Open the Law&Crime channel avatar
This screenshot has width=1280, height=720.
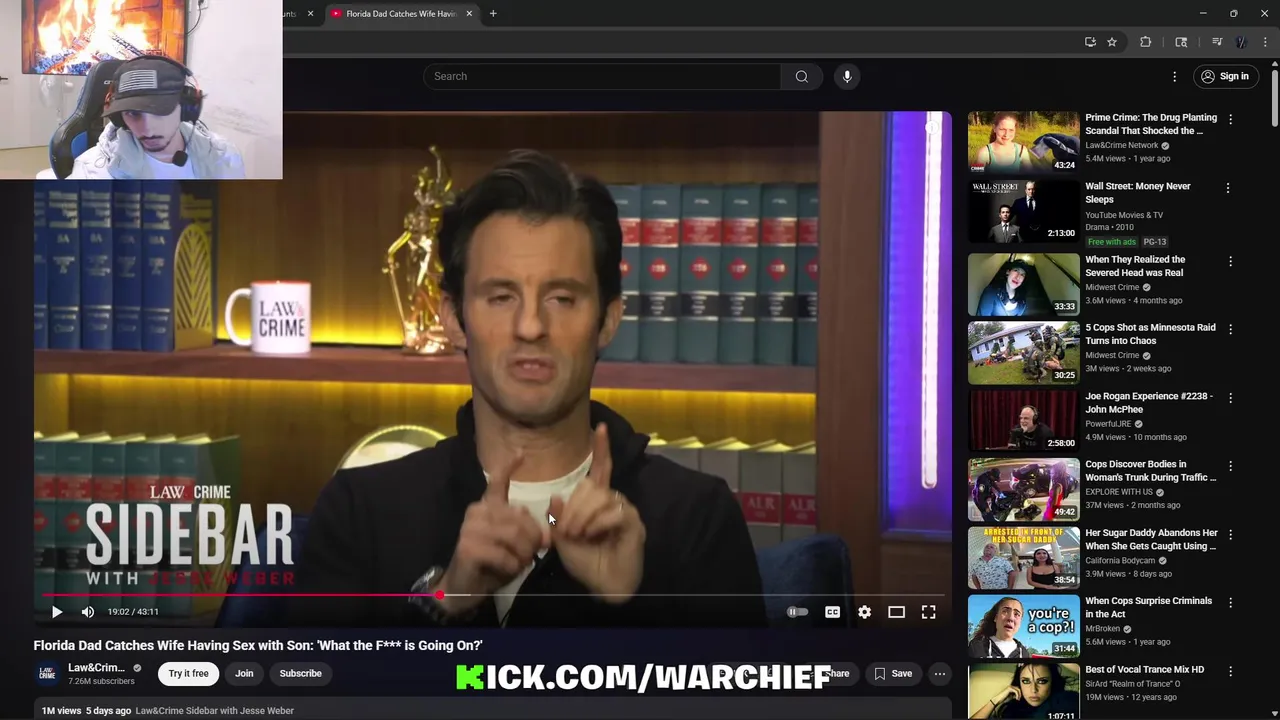tap(47, 674)
